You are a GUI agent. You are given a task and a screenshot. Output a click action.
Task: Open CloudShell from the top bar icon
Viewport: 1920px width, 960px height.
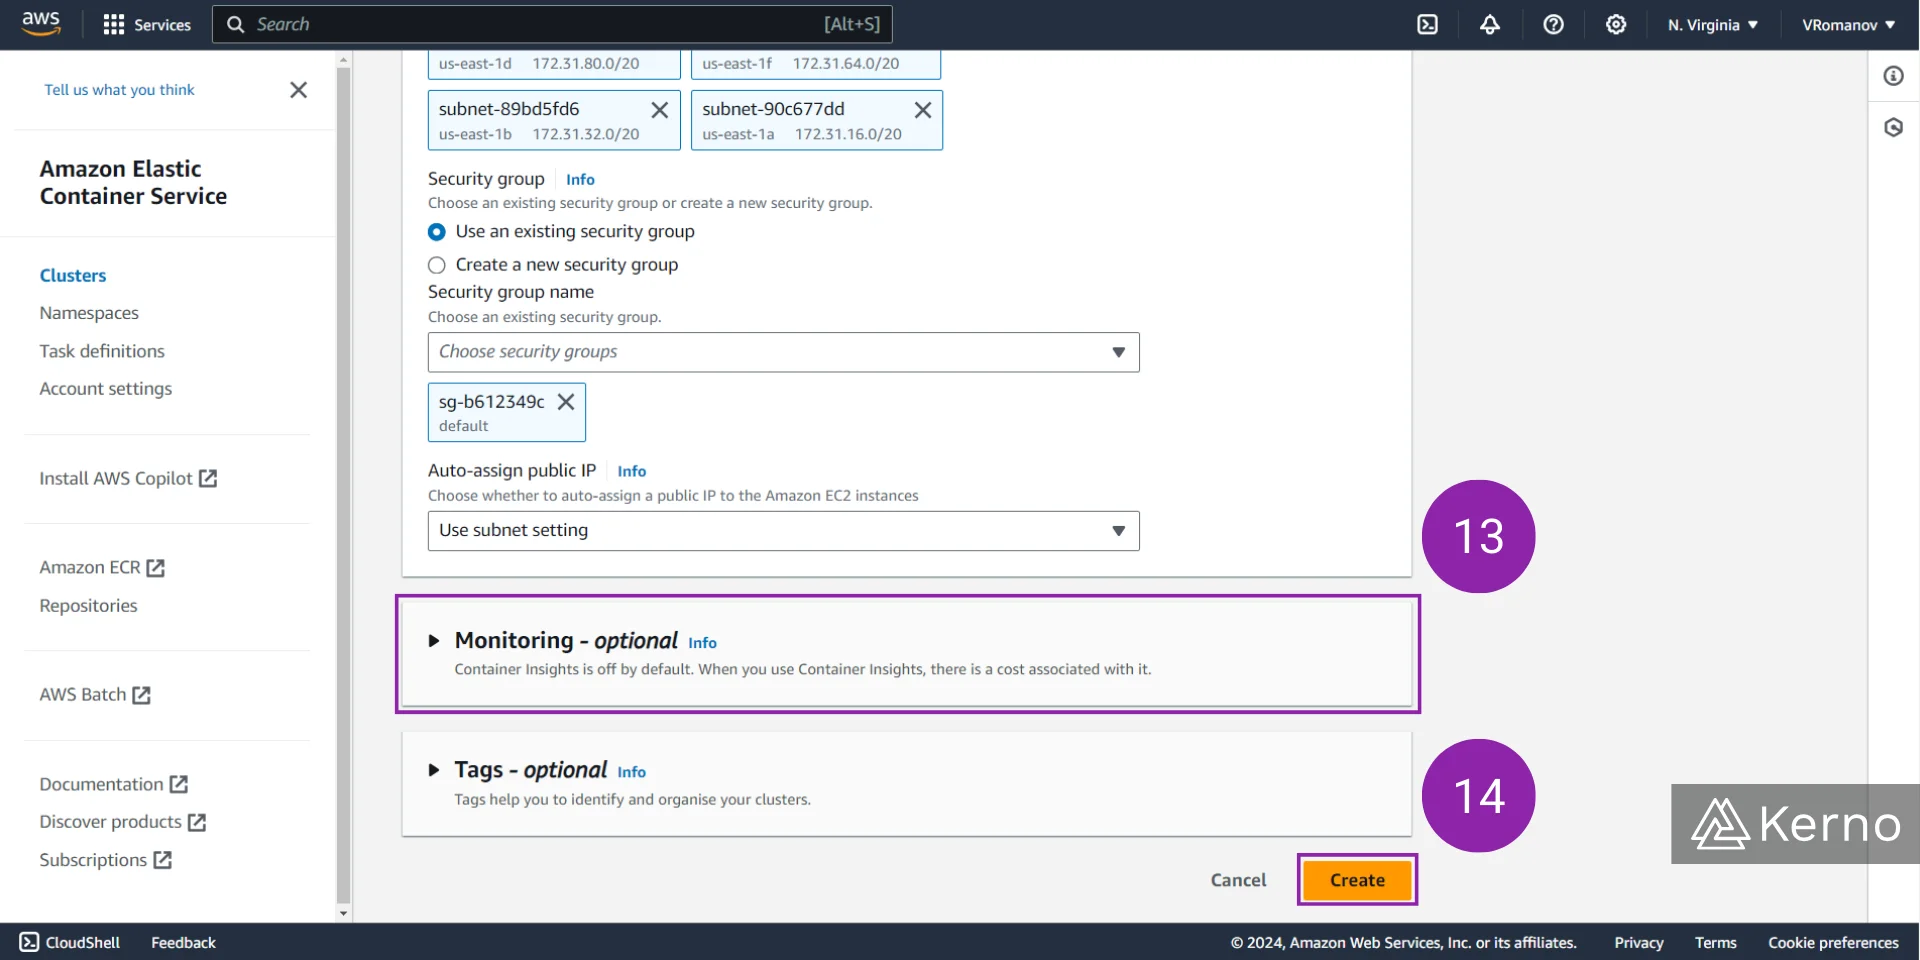pyautogui.click(x=1427, y=25)
